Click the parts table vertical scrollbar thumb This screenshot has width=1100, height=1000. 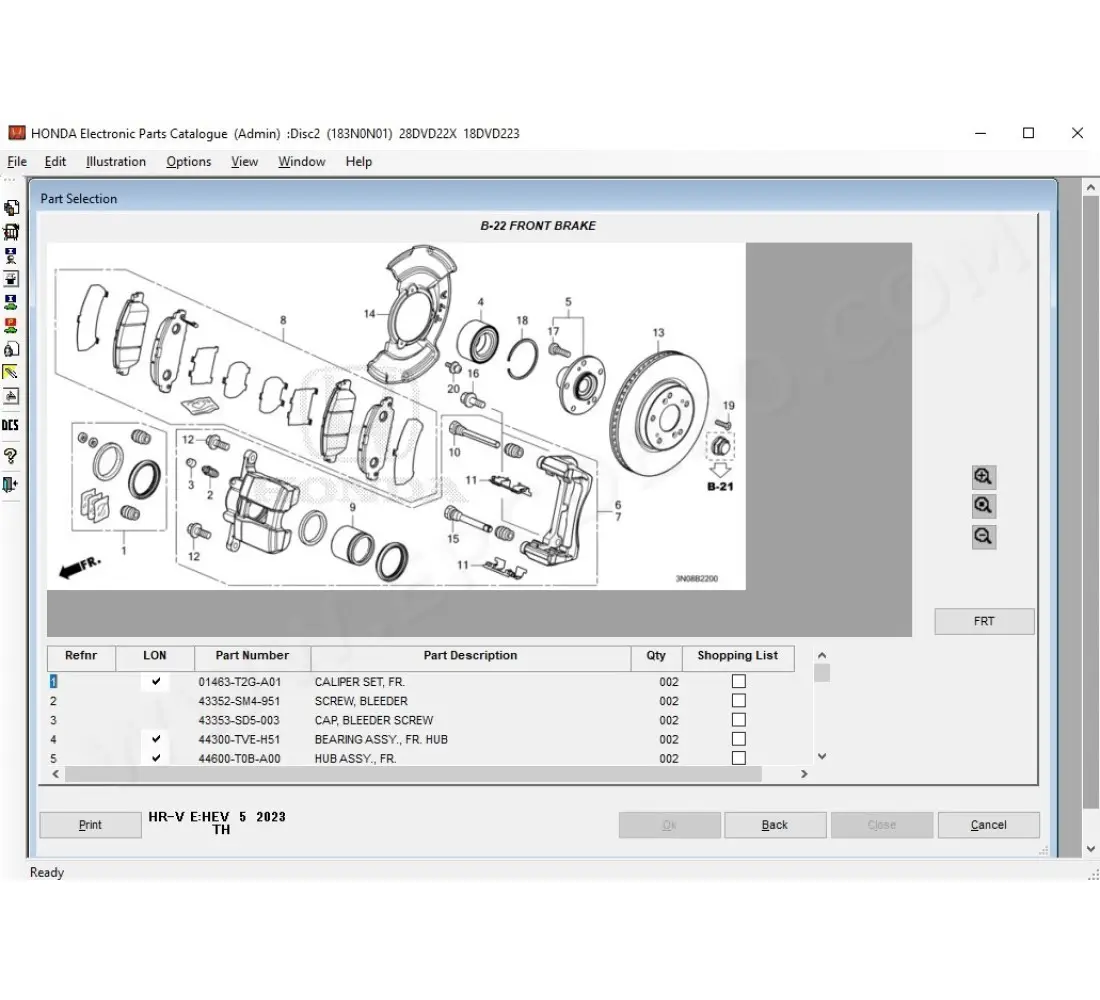tap(822, 672)
